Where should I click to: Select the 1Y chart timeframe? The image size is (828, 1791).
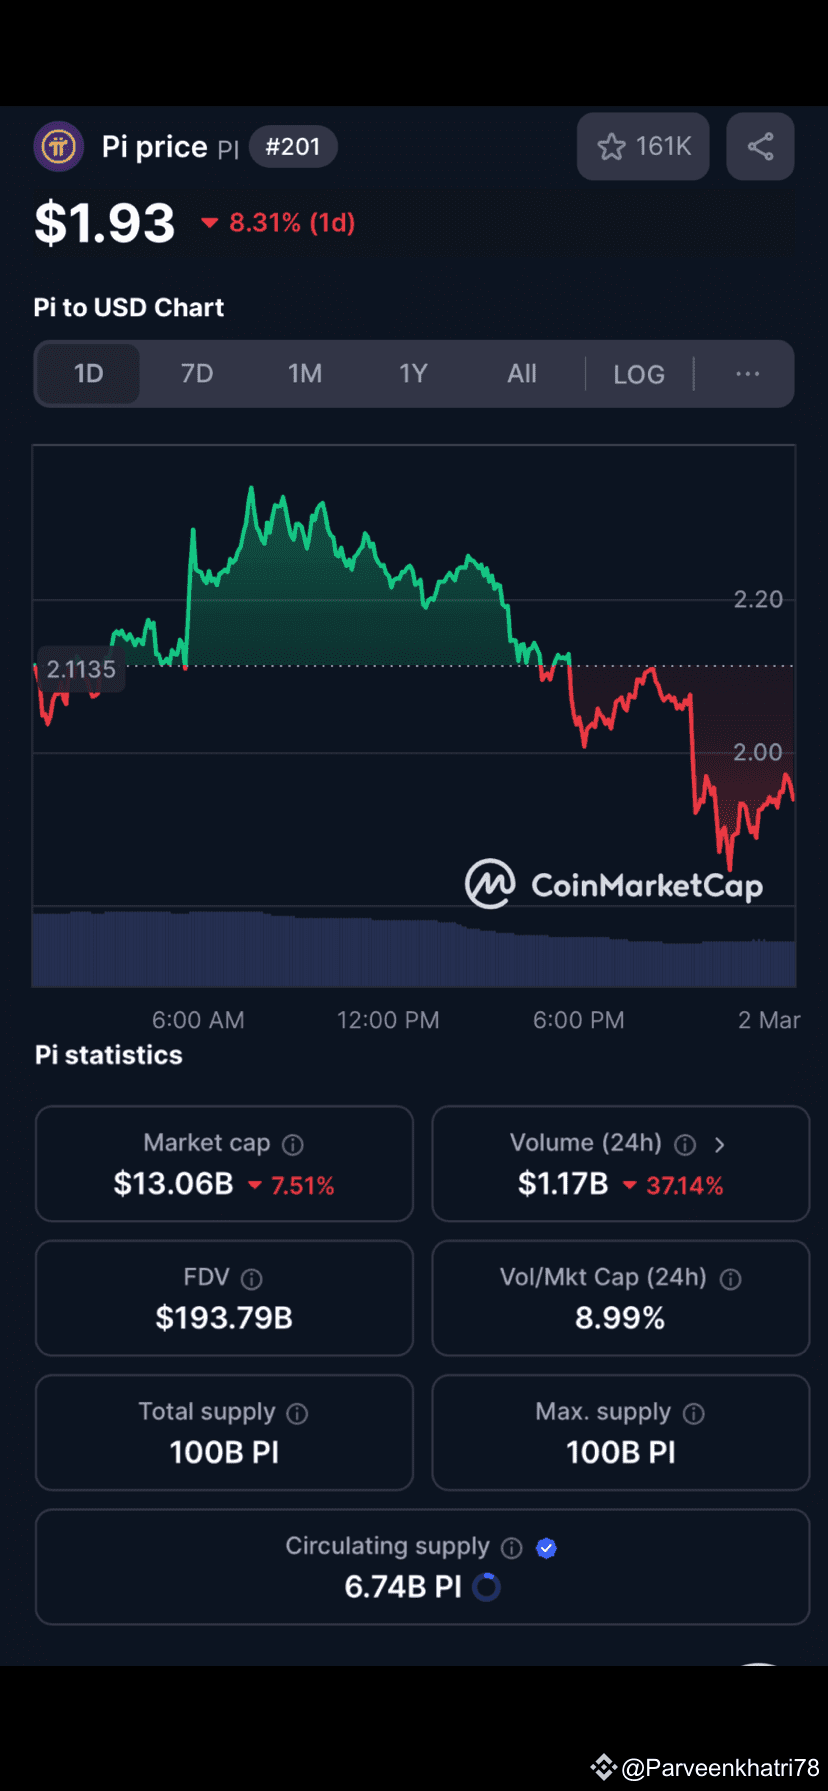(x=413, y=373)
